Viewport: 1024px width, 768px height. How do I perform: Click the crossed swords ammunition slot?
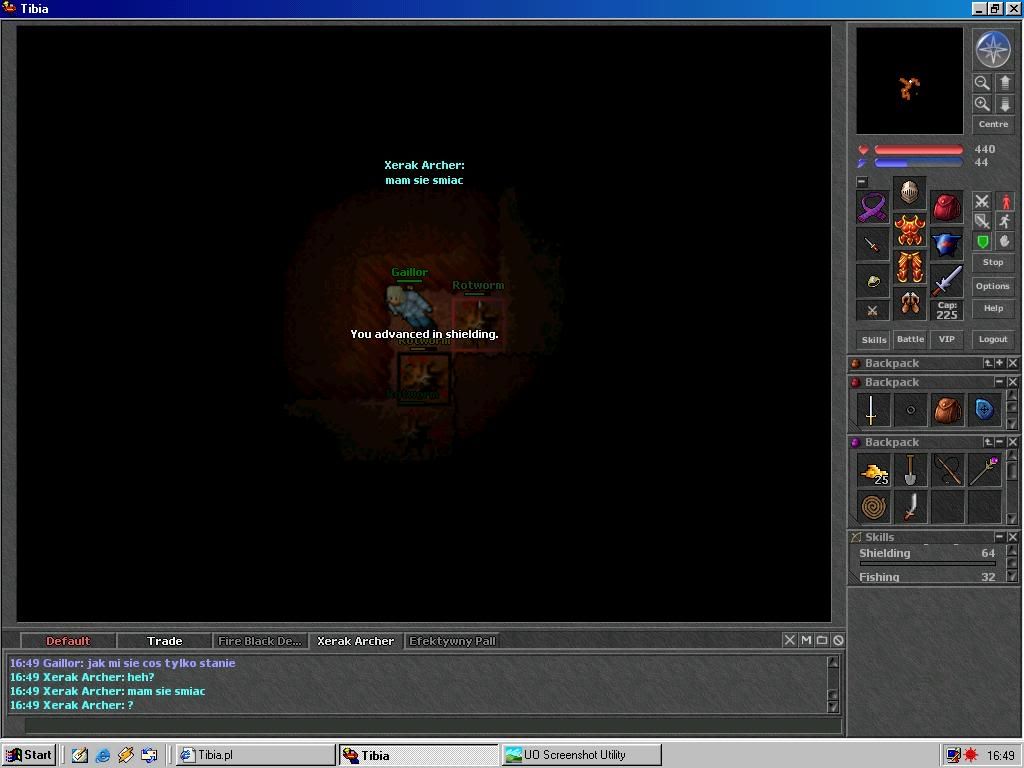pyautogui.click(x=872, y=311)
